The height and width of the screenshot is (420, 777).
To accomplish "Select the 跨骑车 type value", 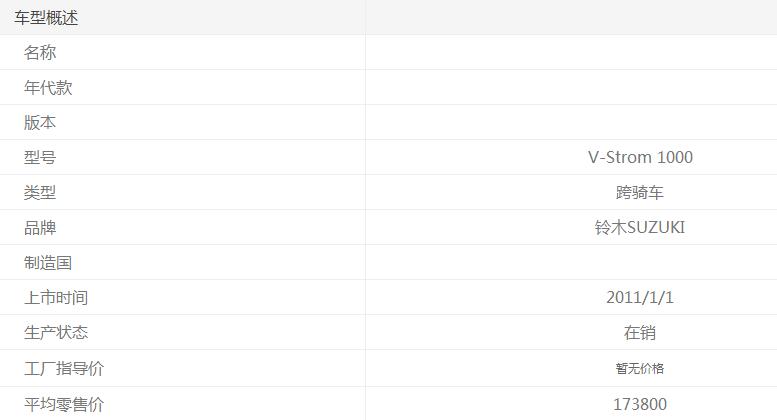I will [640, 193].
